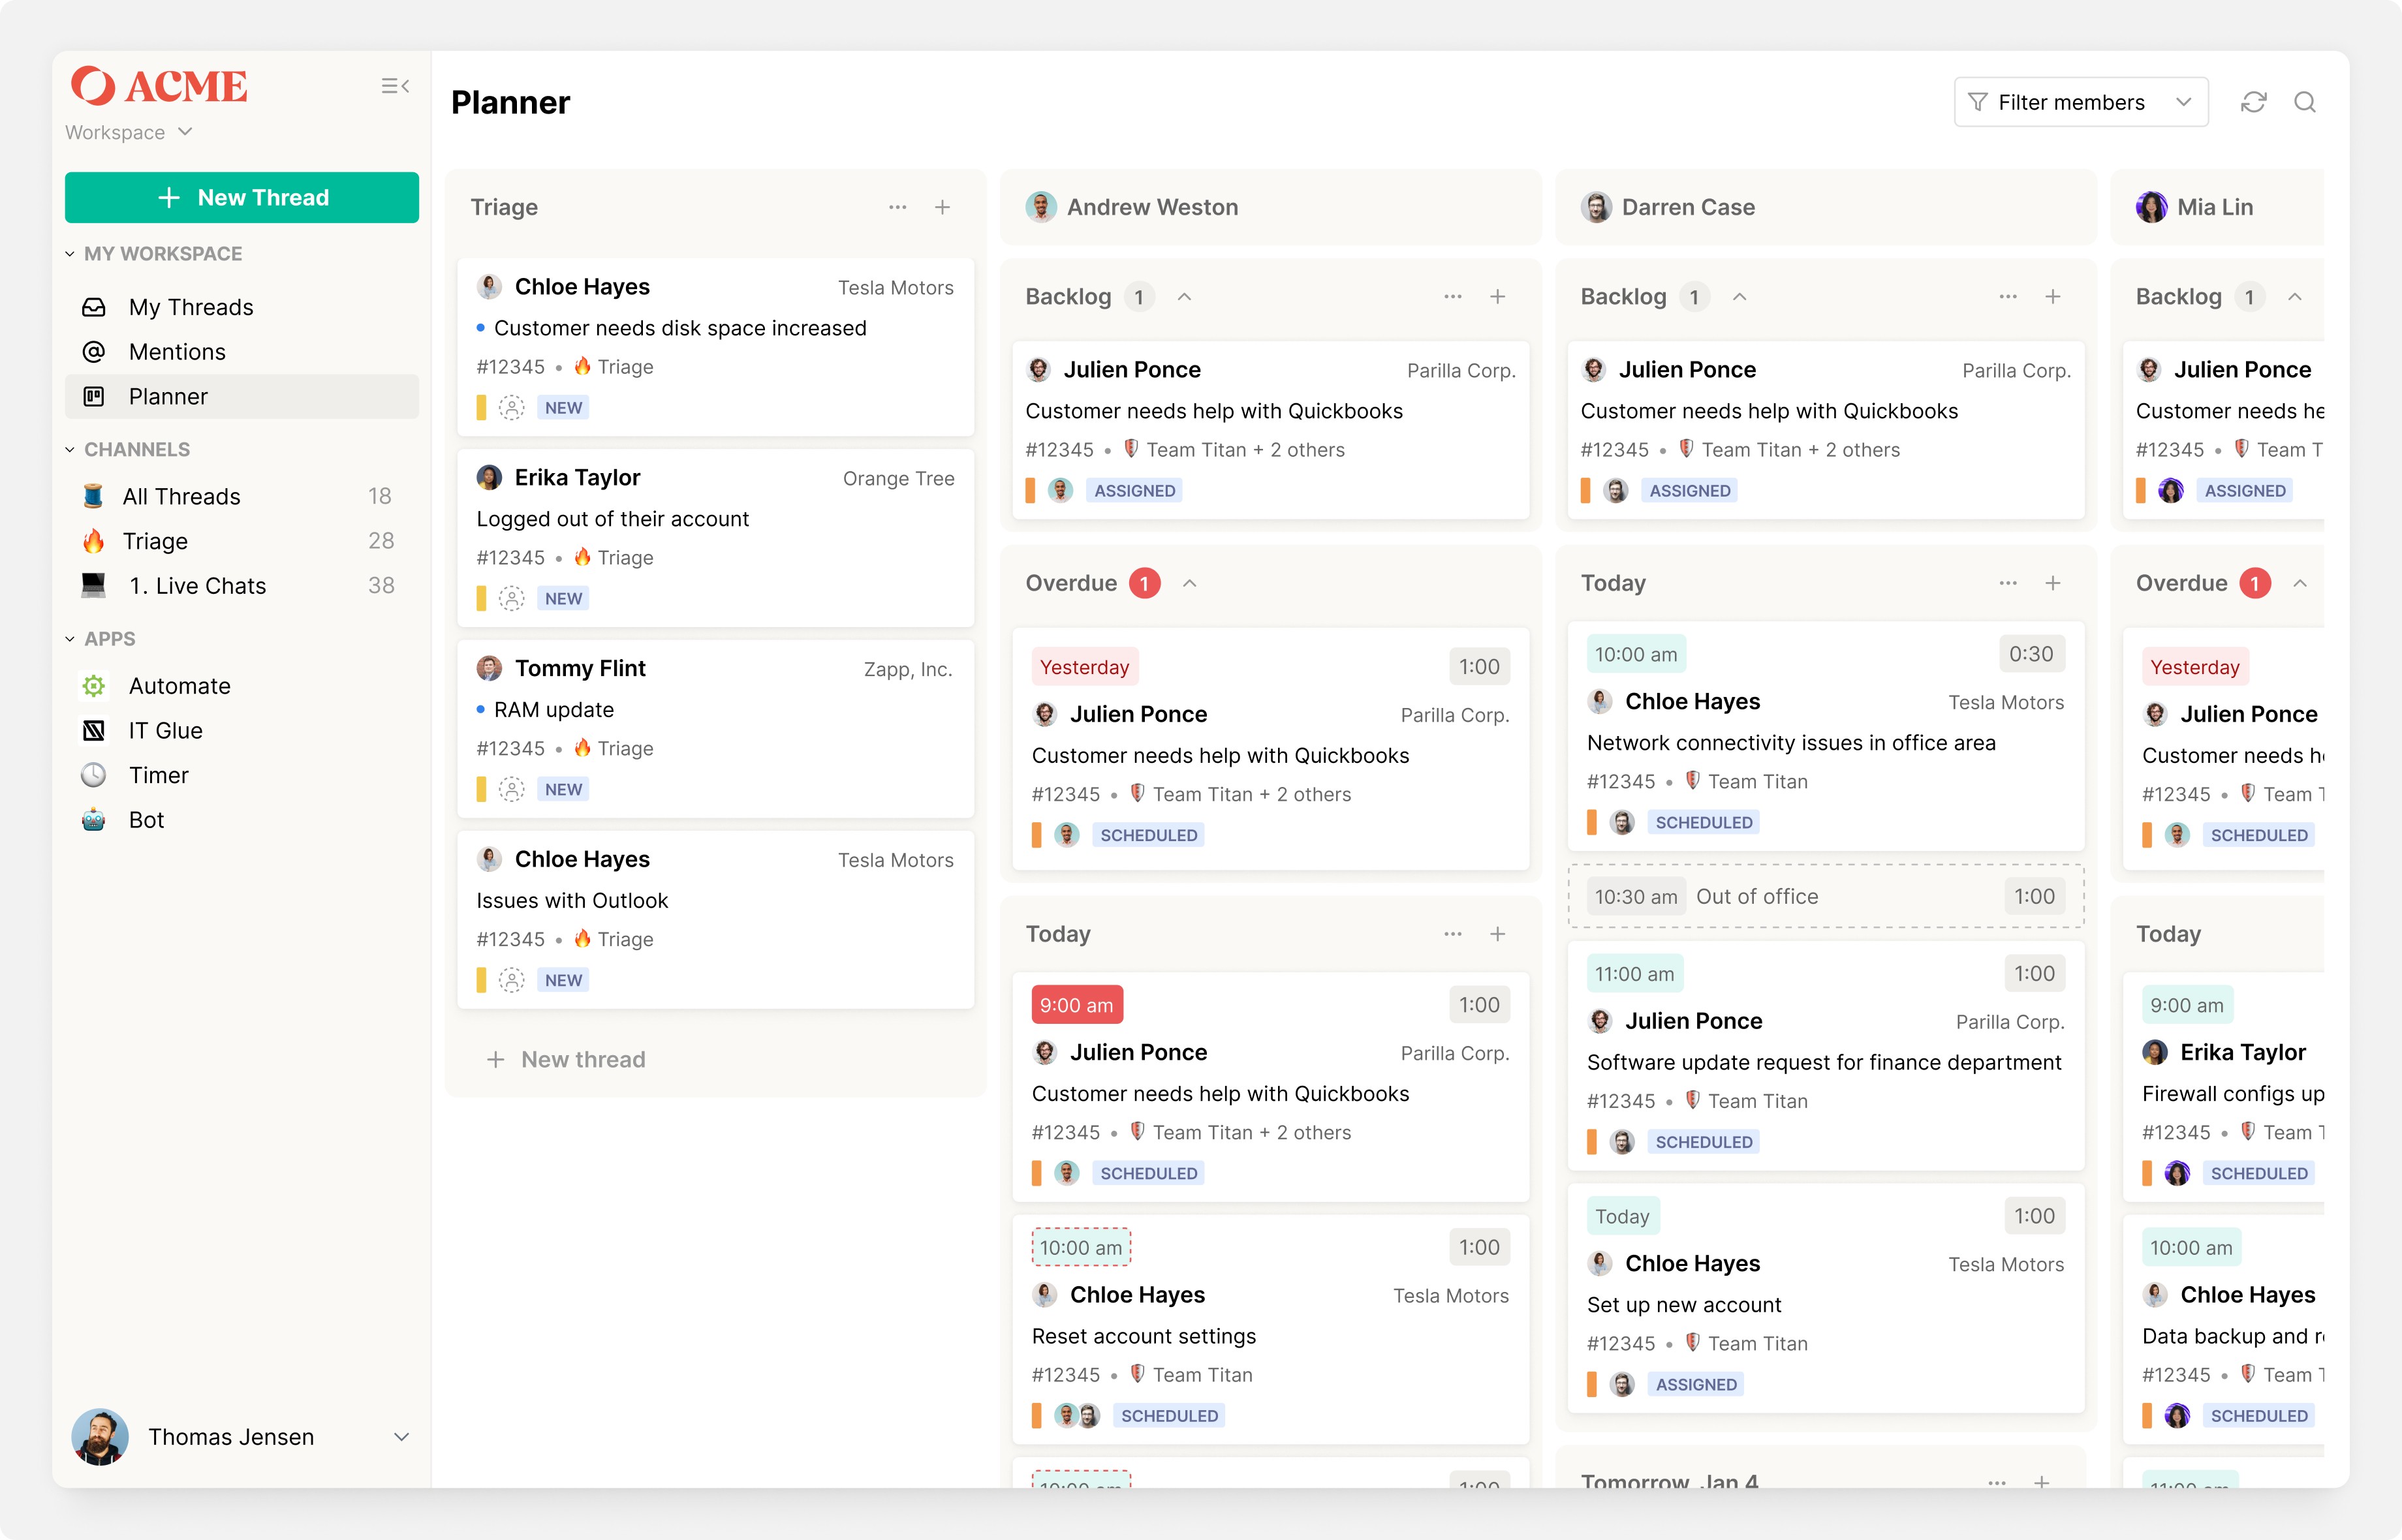
Task: Click the New Thread button
Action: (242, 198)
